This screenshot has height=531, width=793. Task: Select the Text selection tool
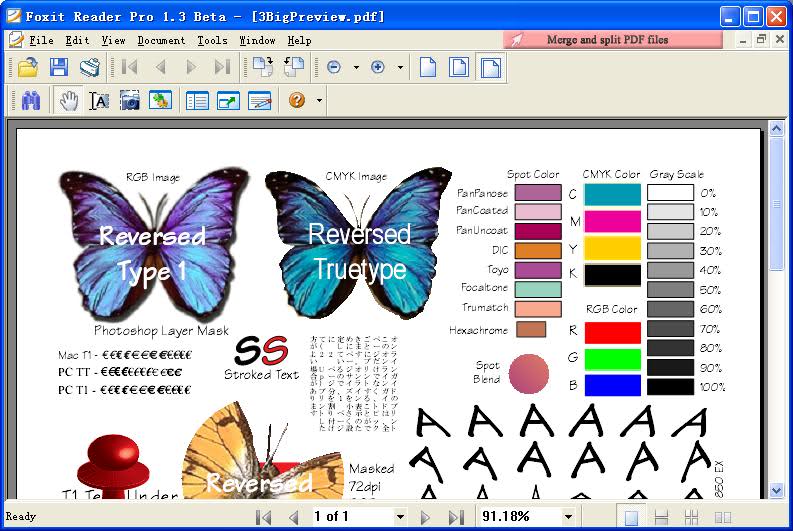[100, 100]
